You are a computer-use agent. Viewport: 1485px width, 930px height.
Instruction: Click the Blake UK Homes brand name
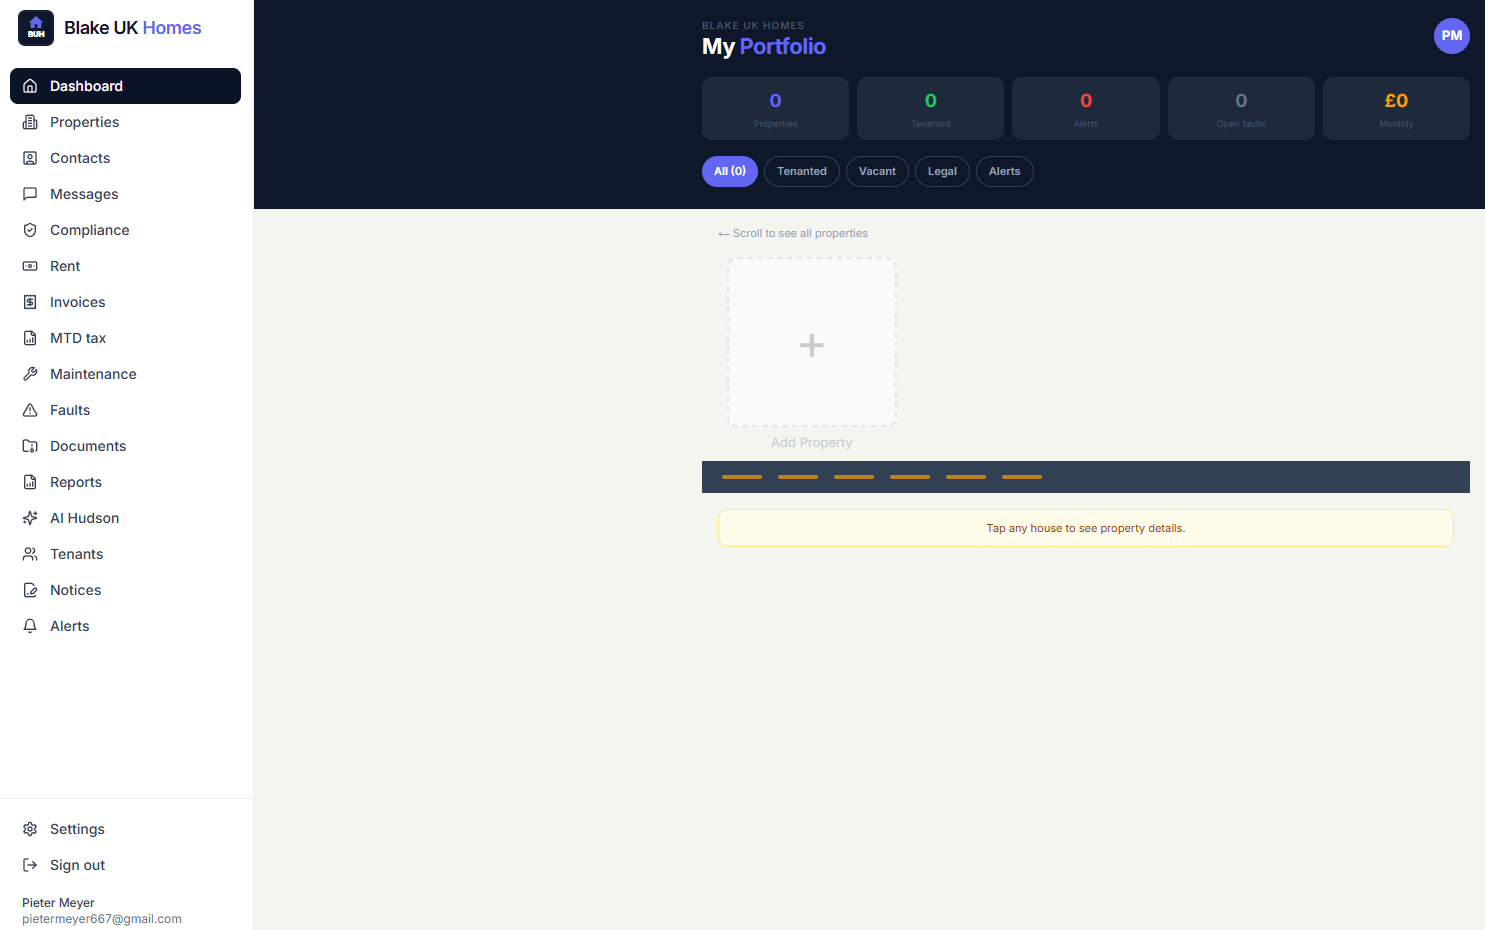click(133, 28)
